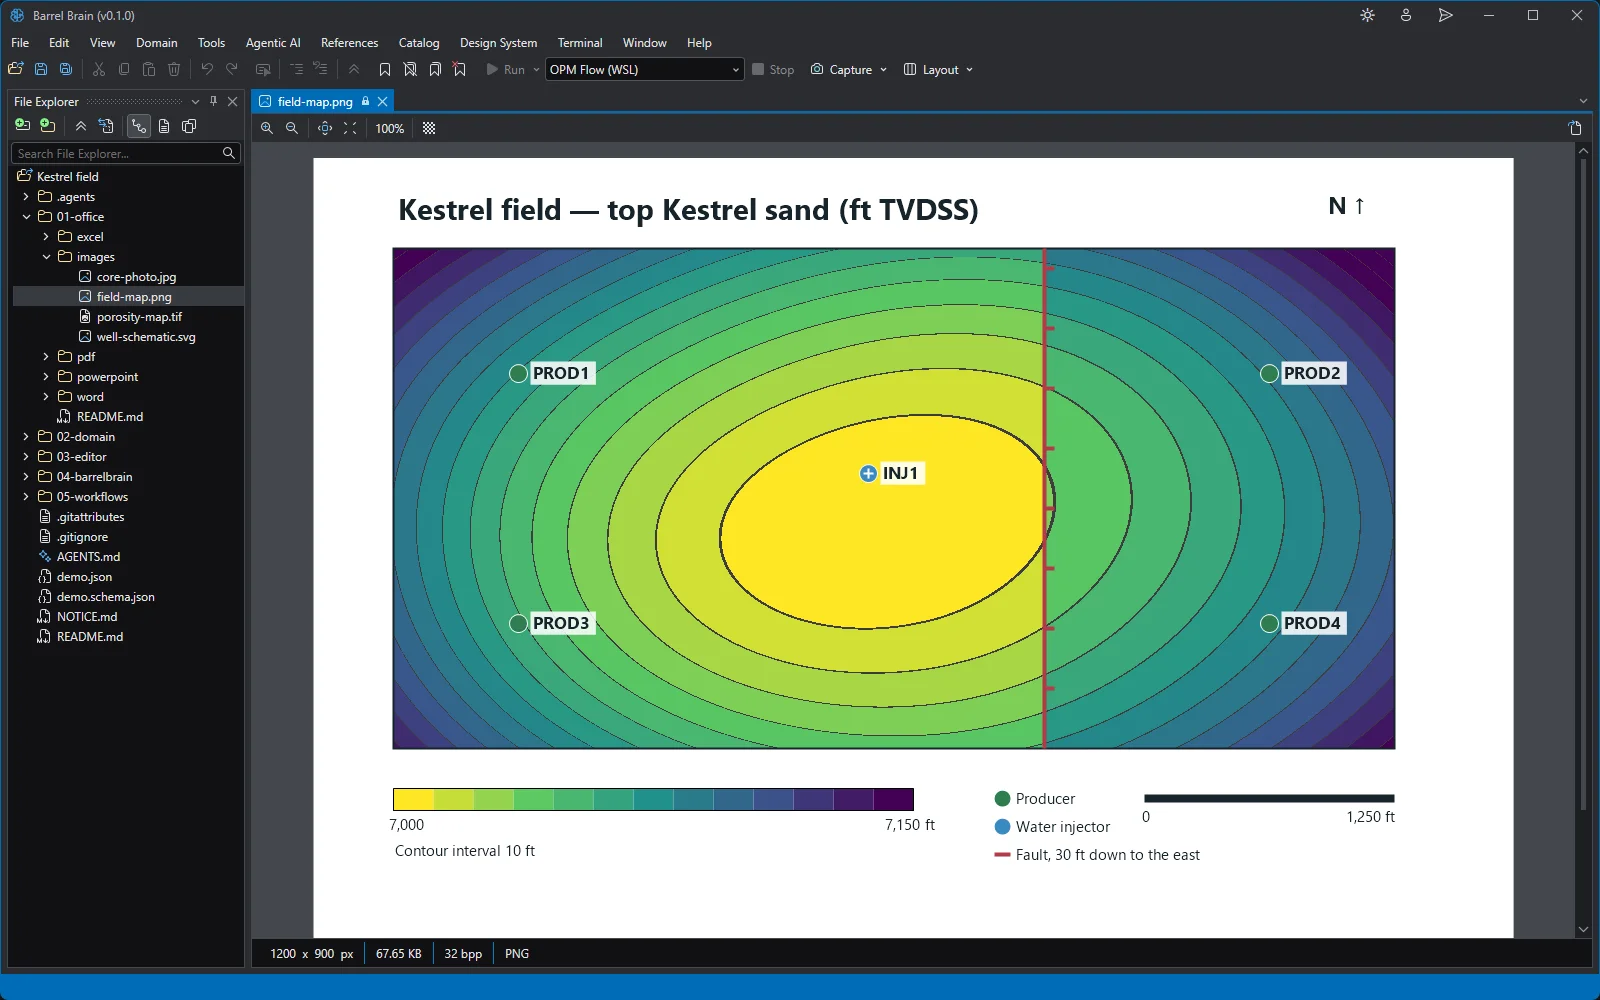Open the Run dropdown arrow
Viewport: 1600px width, 1000px height.
[536, 69]
